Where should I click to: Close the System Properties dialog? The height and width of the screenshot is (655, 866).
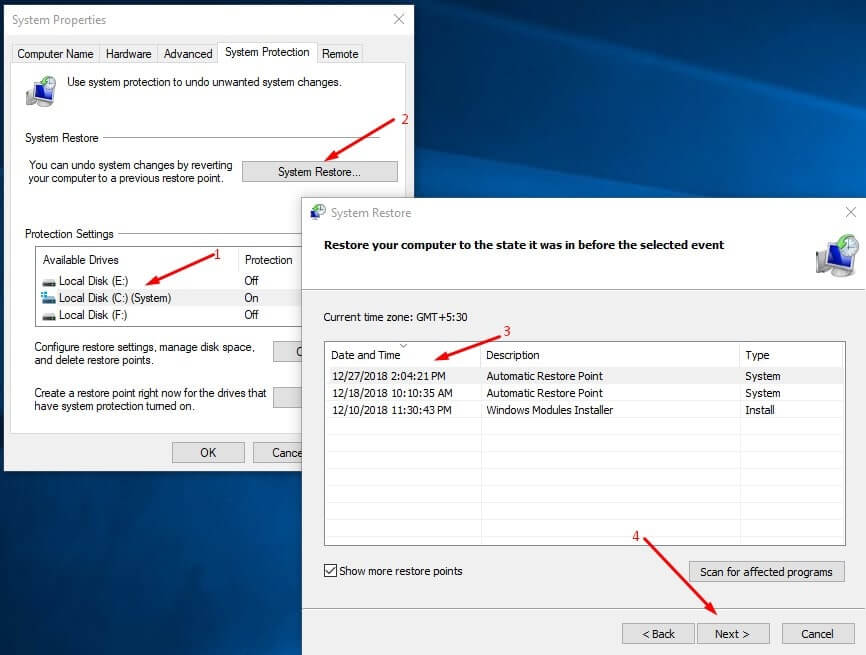click(x=399, y=19)
